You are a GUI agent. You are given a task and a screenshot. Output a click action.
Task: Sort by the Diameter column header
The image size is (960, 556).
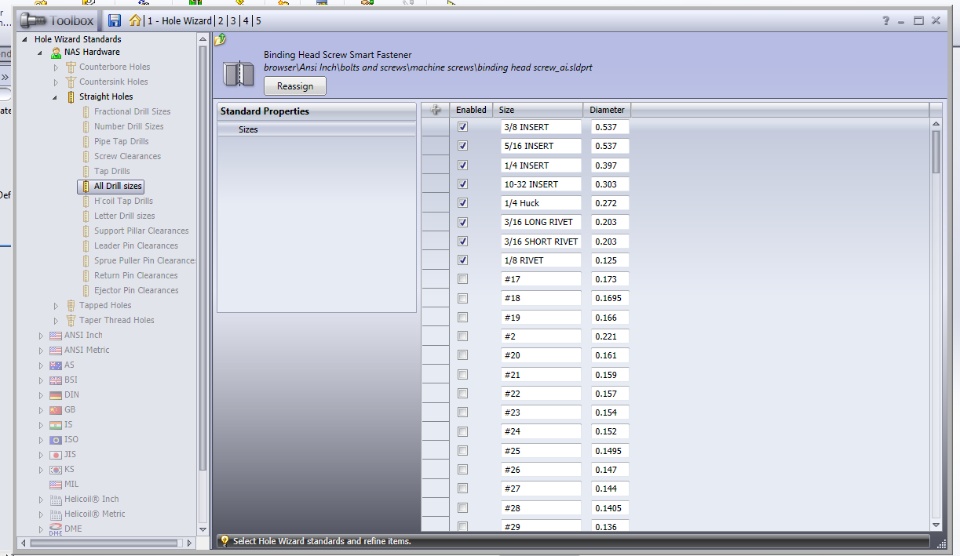(607, 110)
